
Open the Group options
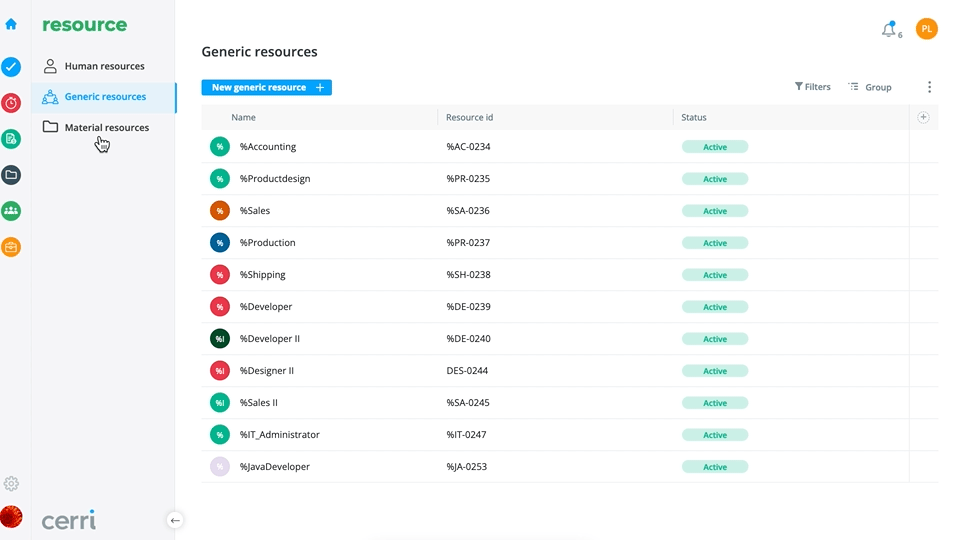(869, 87)
